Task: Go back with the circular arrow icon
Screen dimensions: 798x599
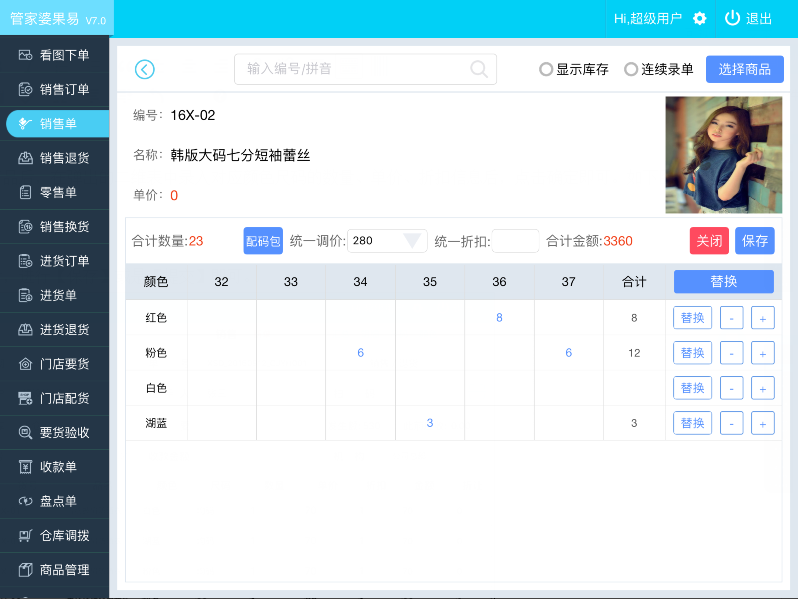Action: [145, 69]
